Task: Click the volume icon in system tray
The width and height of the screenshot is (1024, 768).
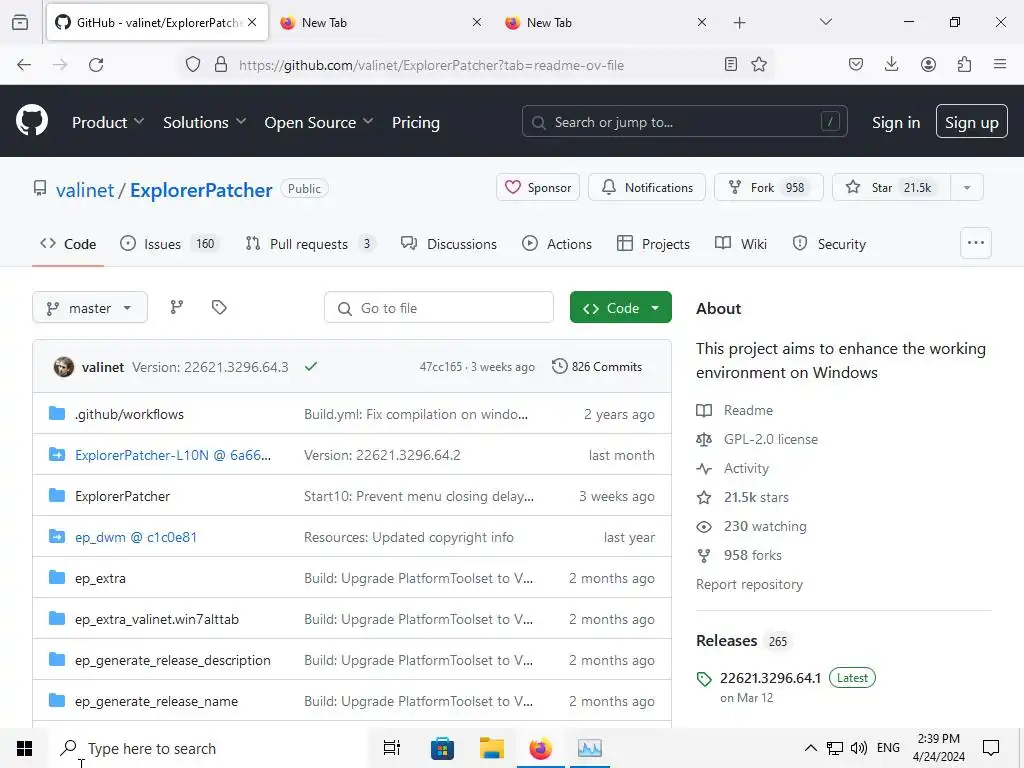Action: click(859, 748)
